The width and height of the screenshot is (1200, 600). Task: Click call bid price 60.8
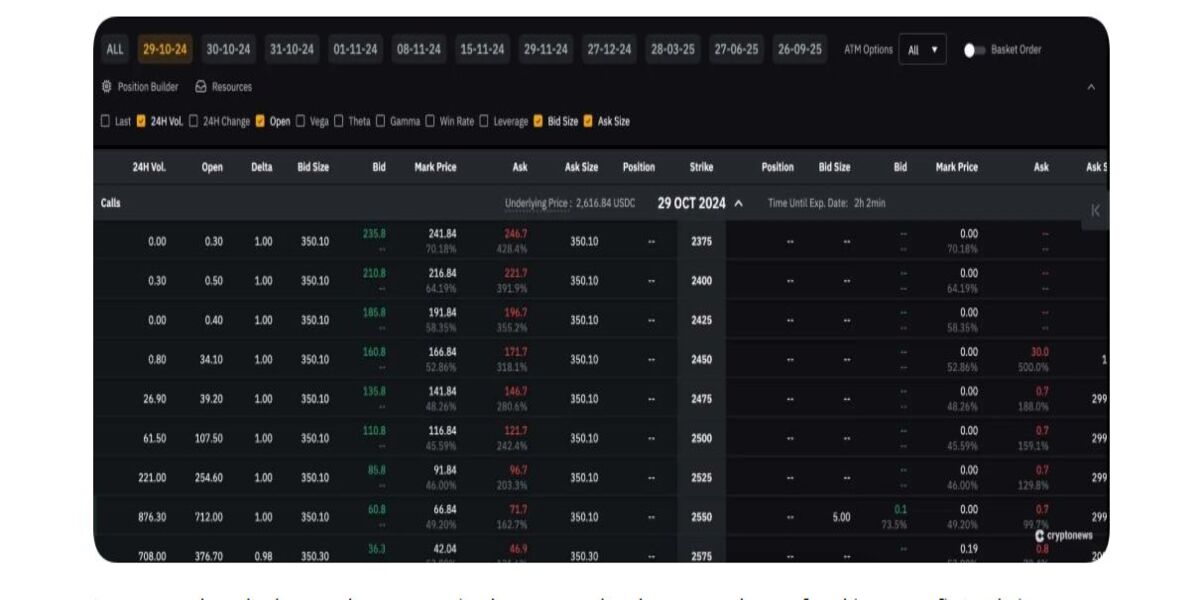point(377,509)
